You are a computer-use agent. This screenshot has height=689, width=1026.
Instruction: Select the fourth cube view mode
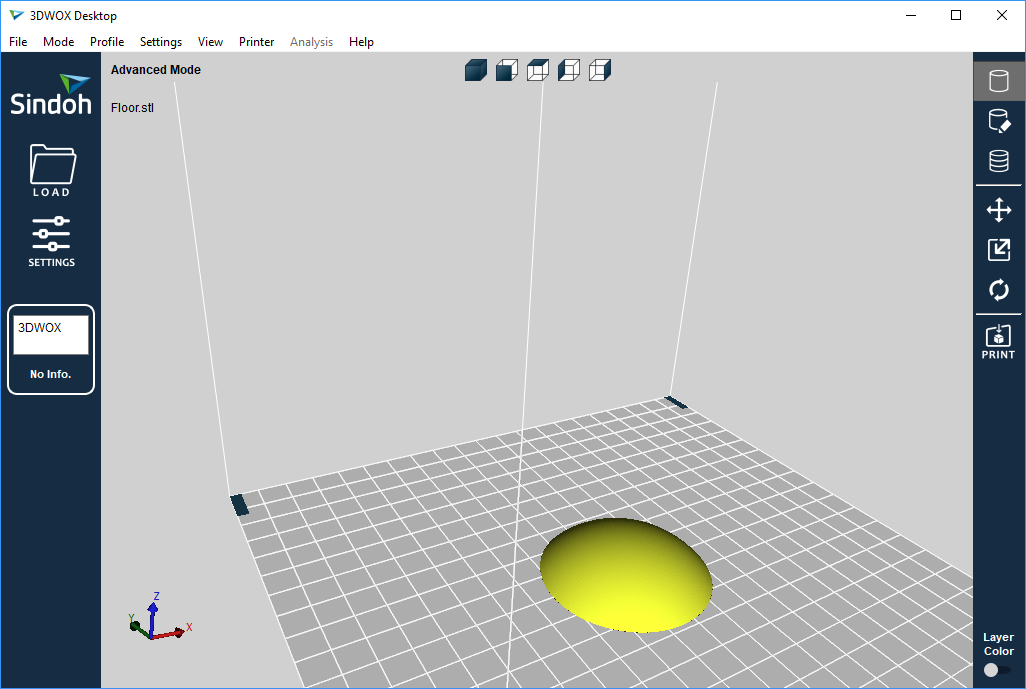(569, 70)
